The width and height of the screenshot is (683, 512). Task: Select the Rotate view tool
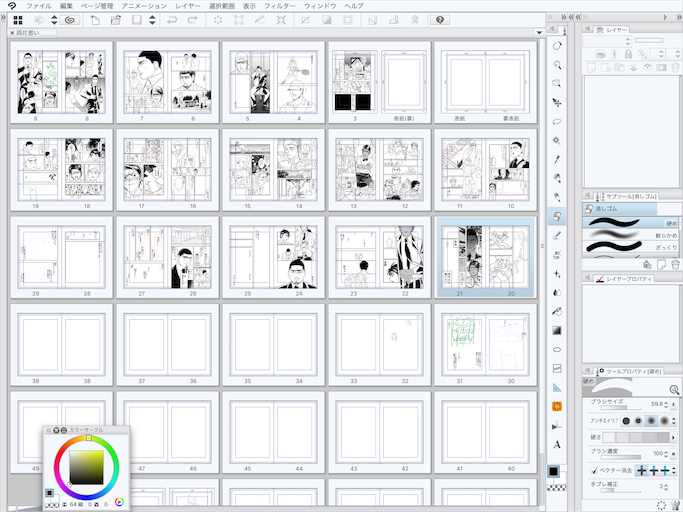pyautogui.click(x=557, y=46)
